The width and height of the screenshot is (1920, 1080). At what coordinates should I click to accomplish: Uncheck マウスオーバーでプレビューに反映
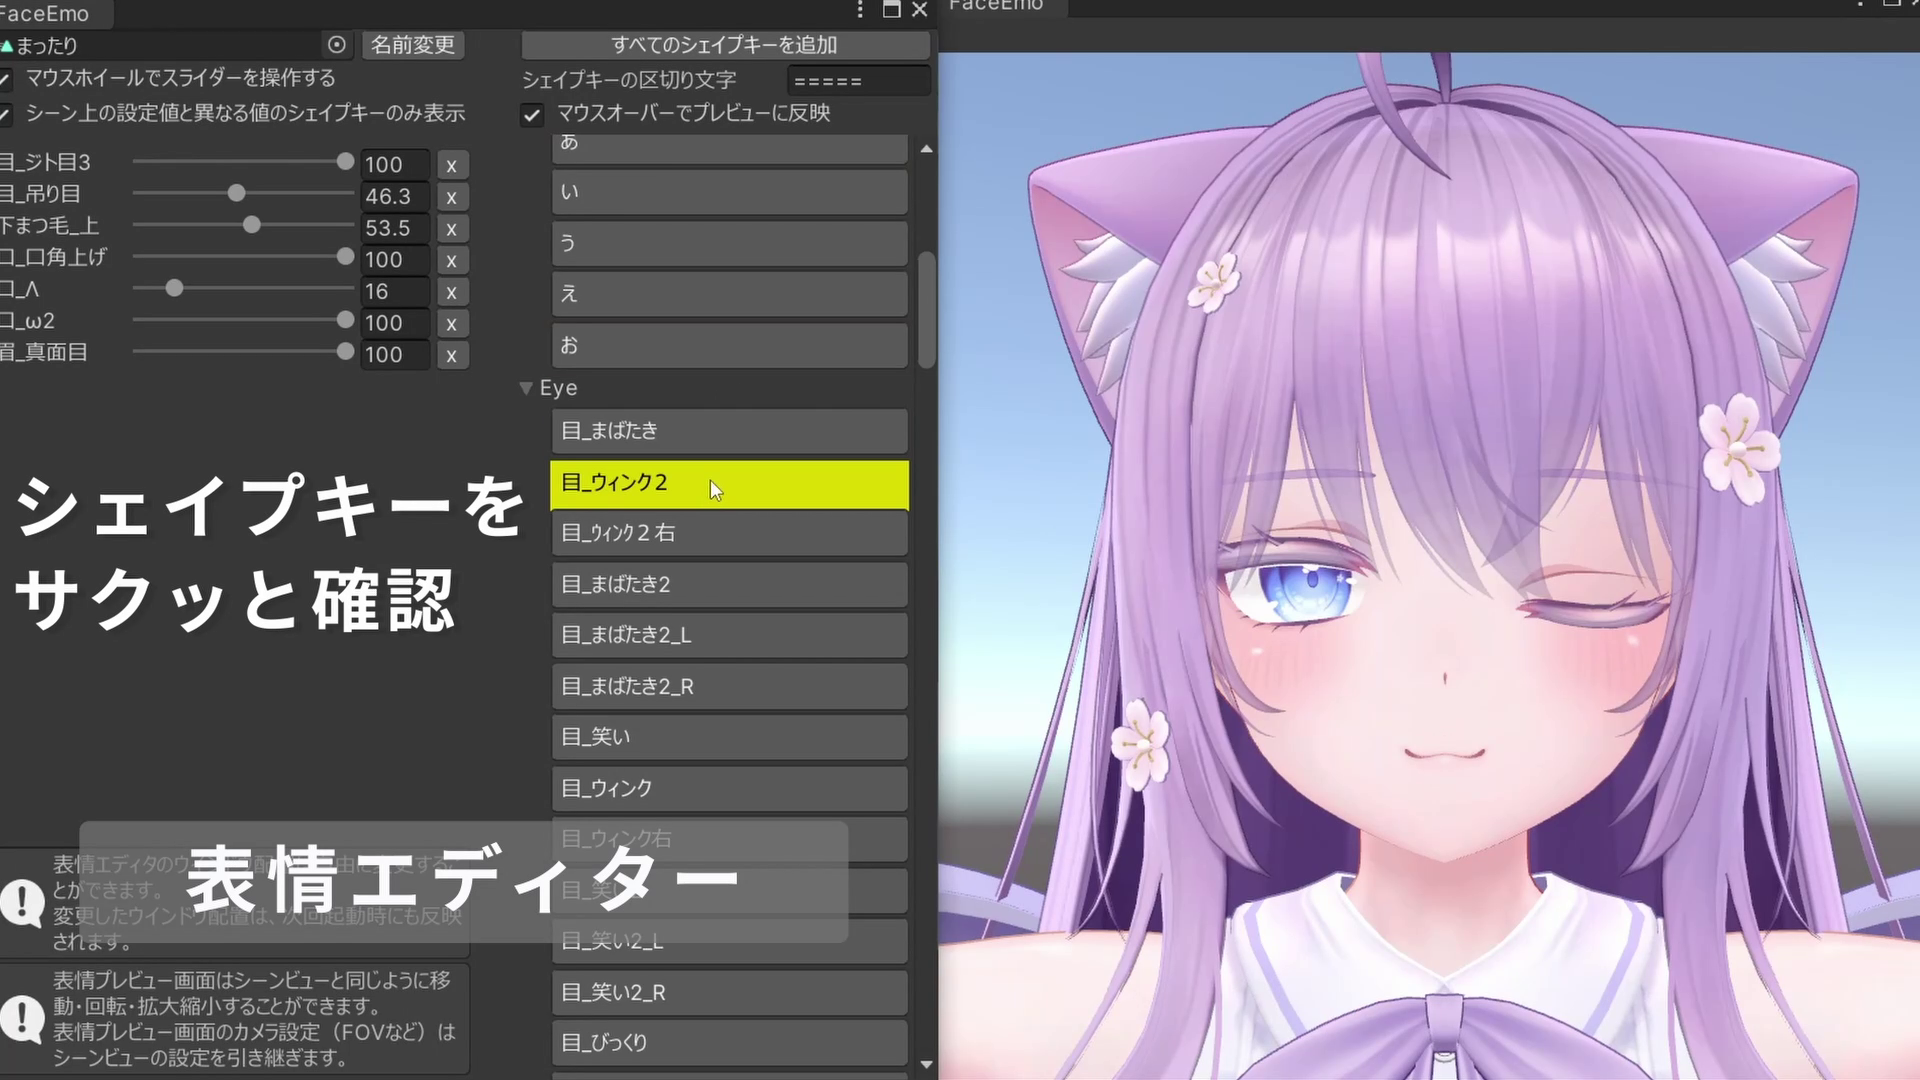[531, 115]
